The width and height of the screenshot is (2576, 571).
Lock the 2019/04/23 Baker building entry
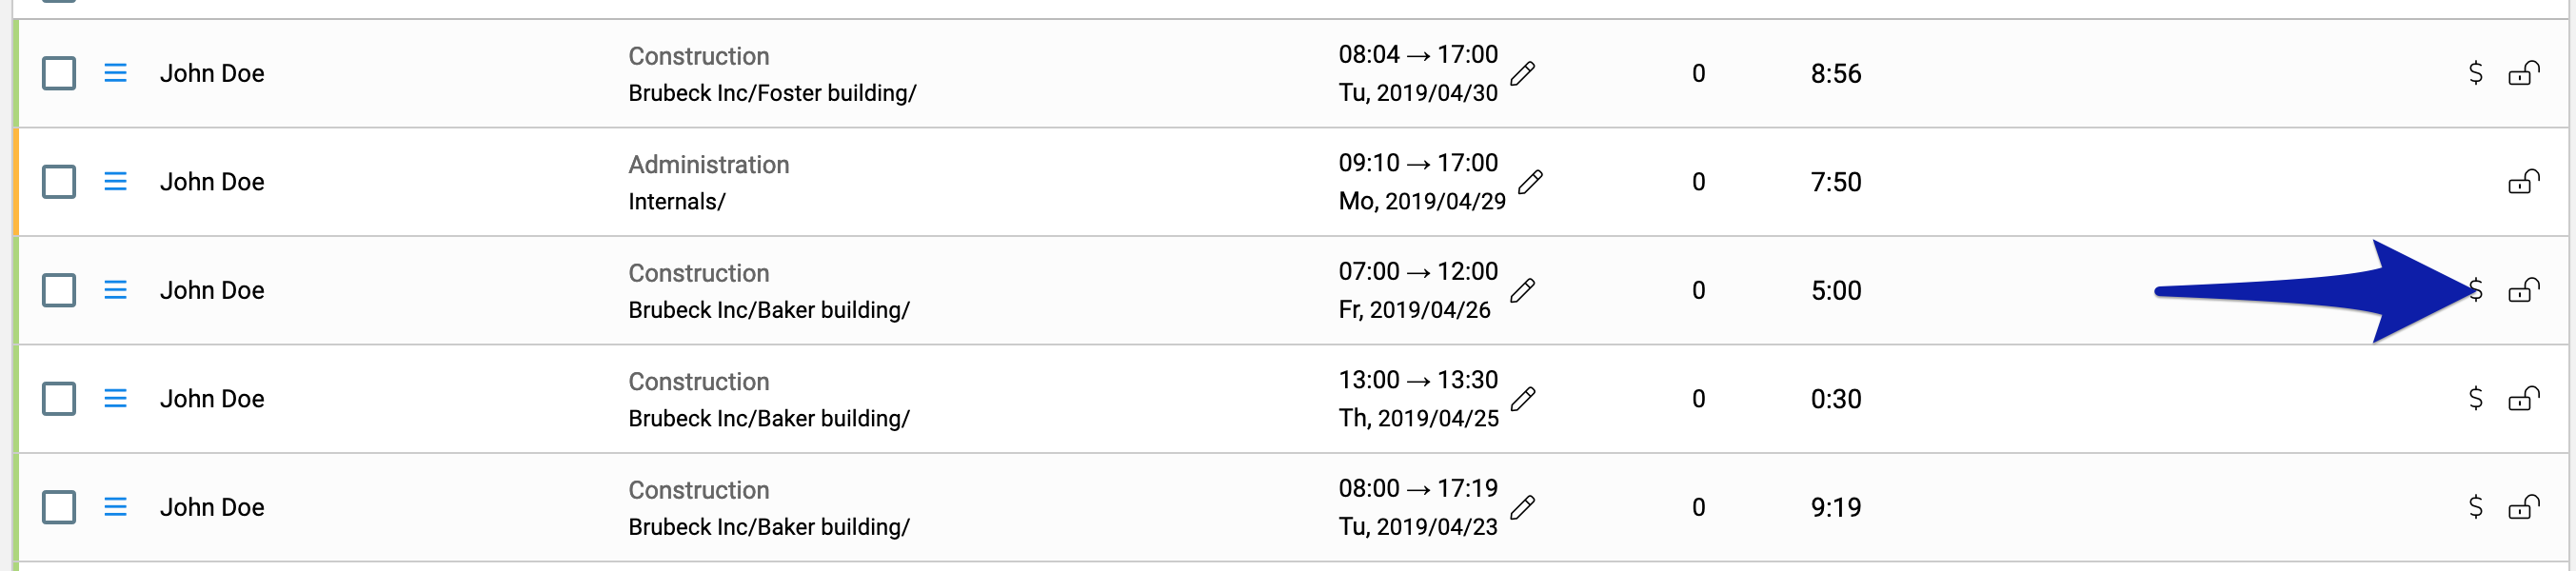point(2523,507)
